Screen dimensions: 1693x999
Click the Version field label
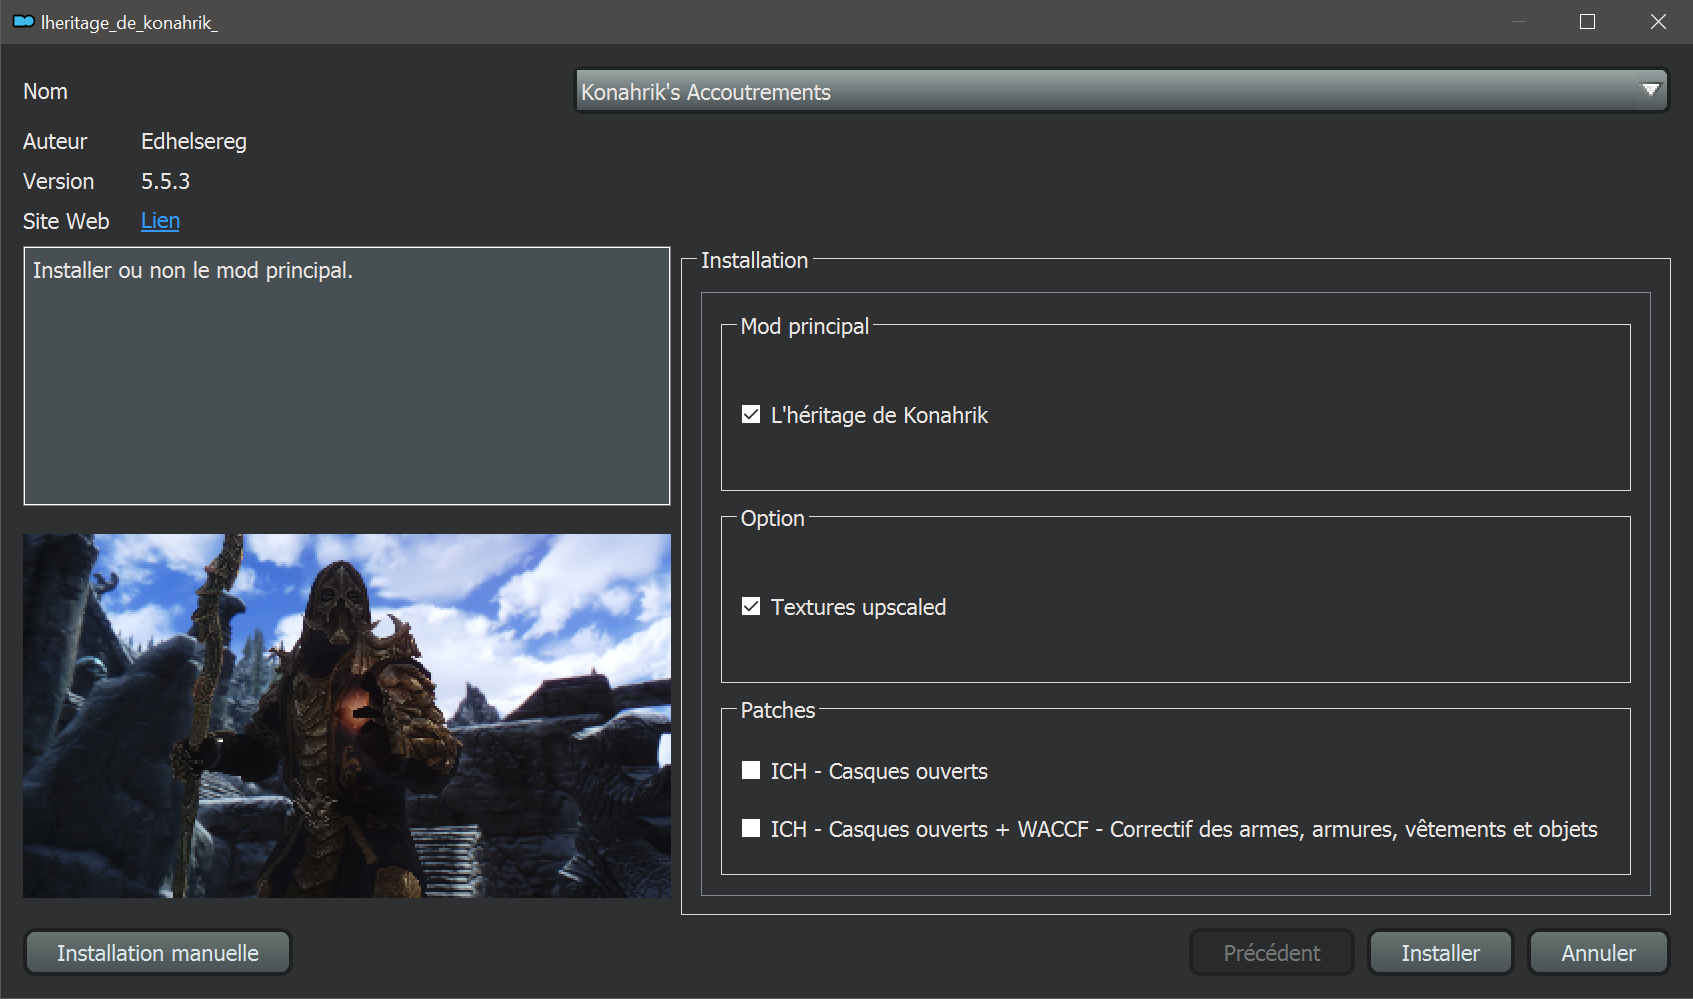pyautogui.click(x=58, y=181)
